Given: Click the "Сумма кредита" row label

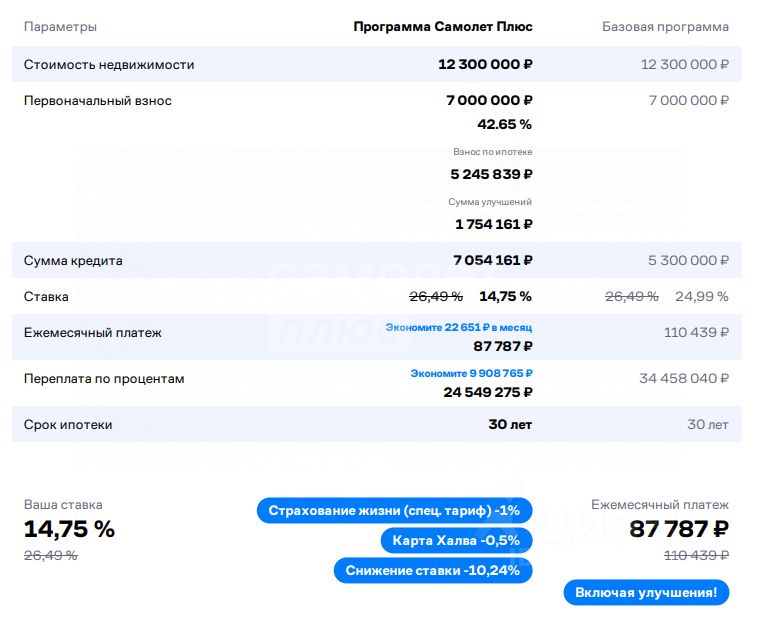Looking at the screenshot, I should click(73, 260).
